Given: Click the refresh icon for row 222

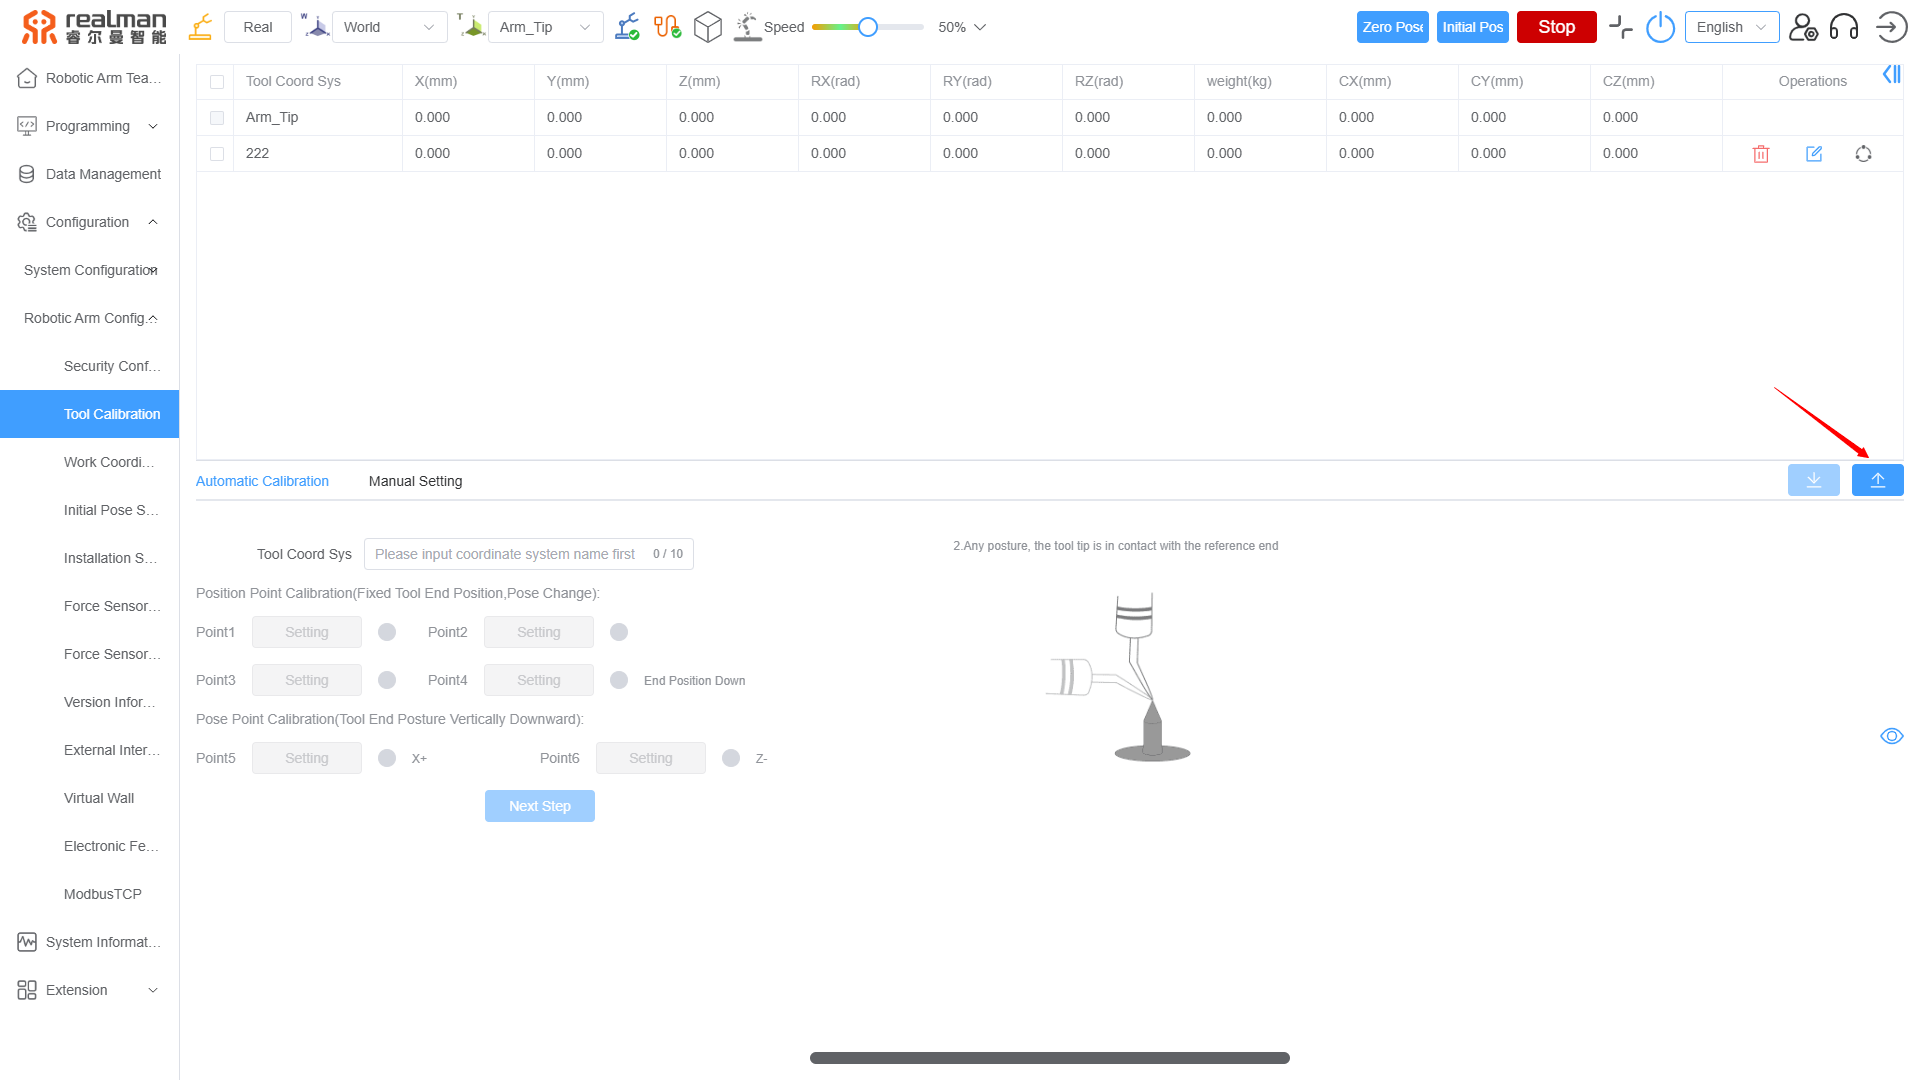Looking at the screenshot, I should (x=1863, y=154).
